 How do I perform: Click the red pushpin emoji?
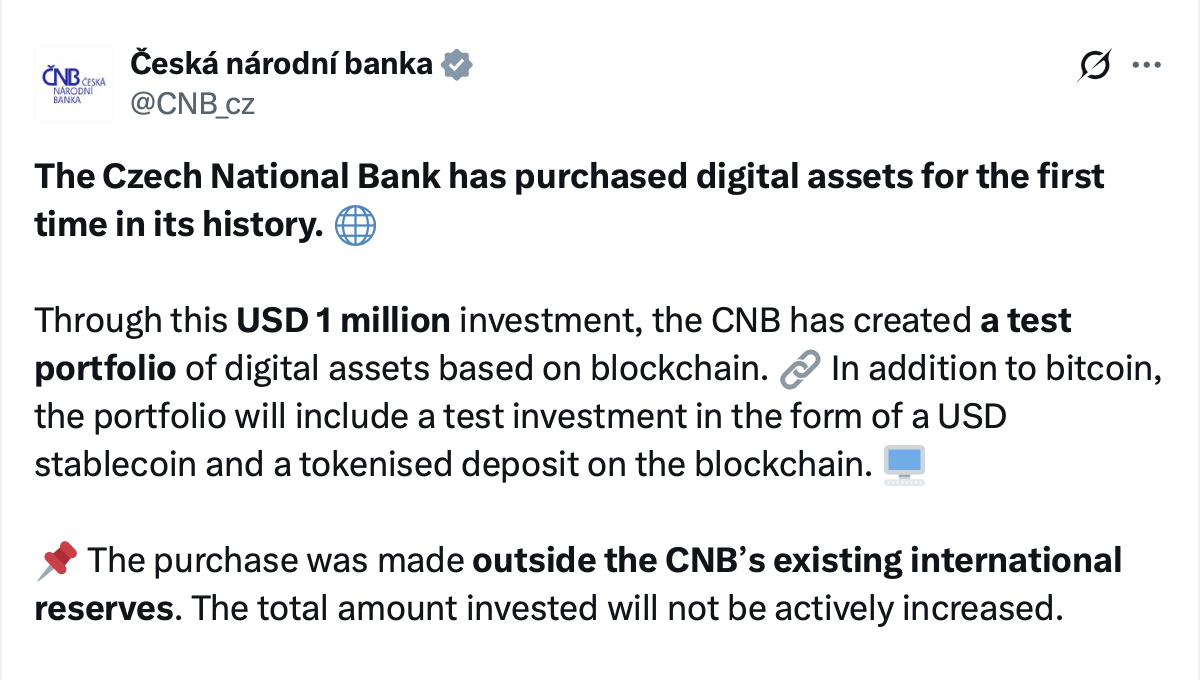[x=56, y=561]
